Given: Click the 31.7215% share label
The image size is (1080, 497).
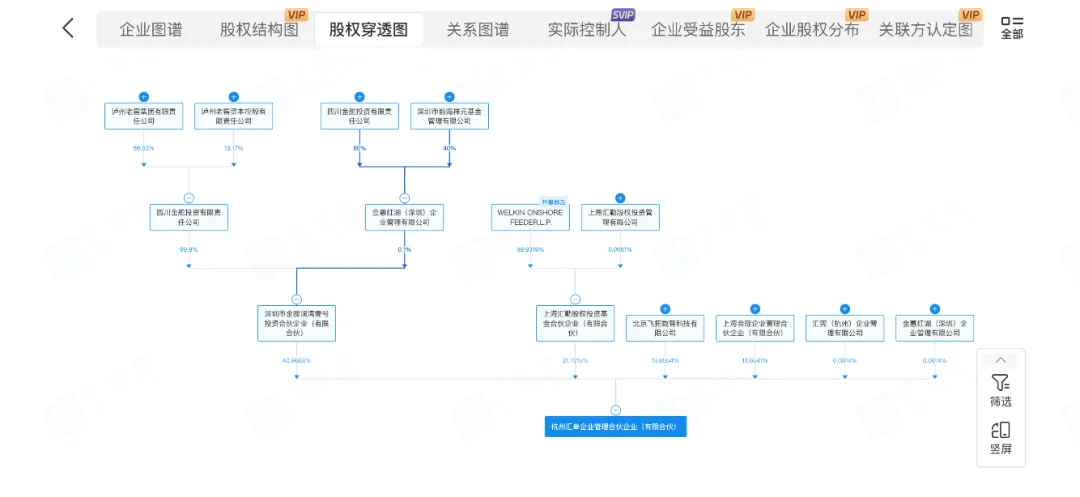Looking at the screenshot, I should (575, 360).
